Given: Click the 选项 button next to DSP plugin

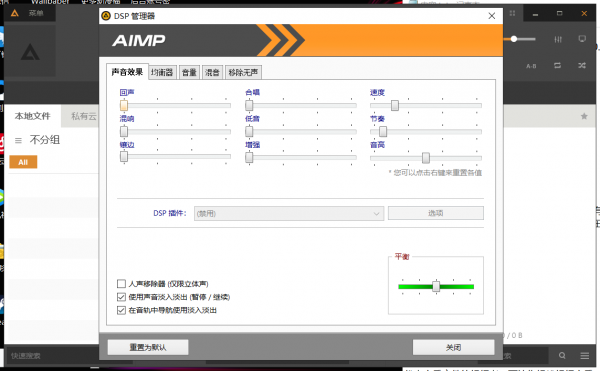Looking at the screenshot, I should click(x=436, y=213).
